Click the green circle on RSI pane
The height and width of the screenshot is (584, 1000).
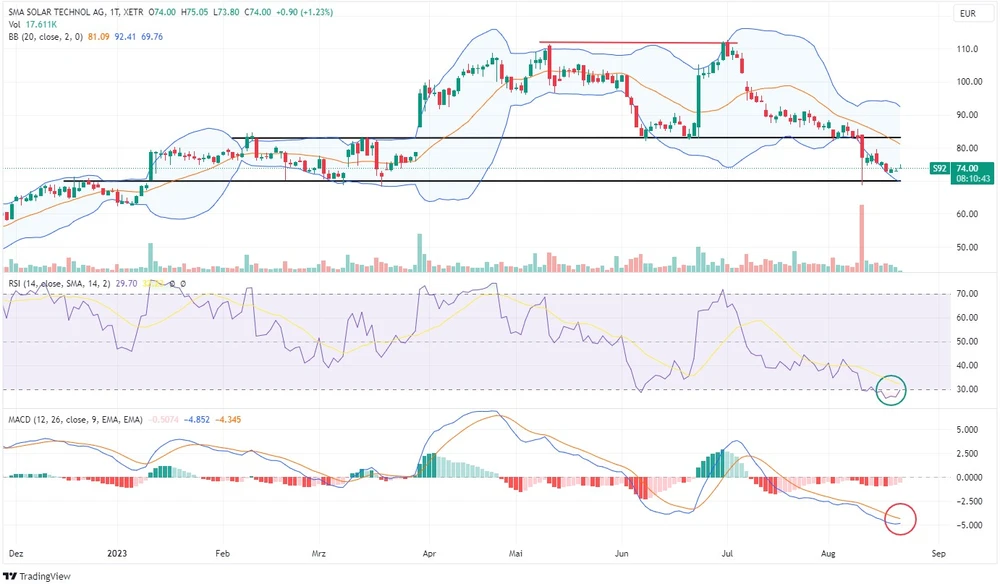click(x=890, y=391)
